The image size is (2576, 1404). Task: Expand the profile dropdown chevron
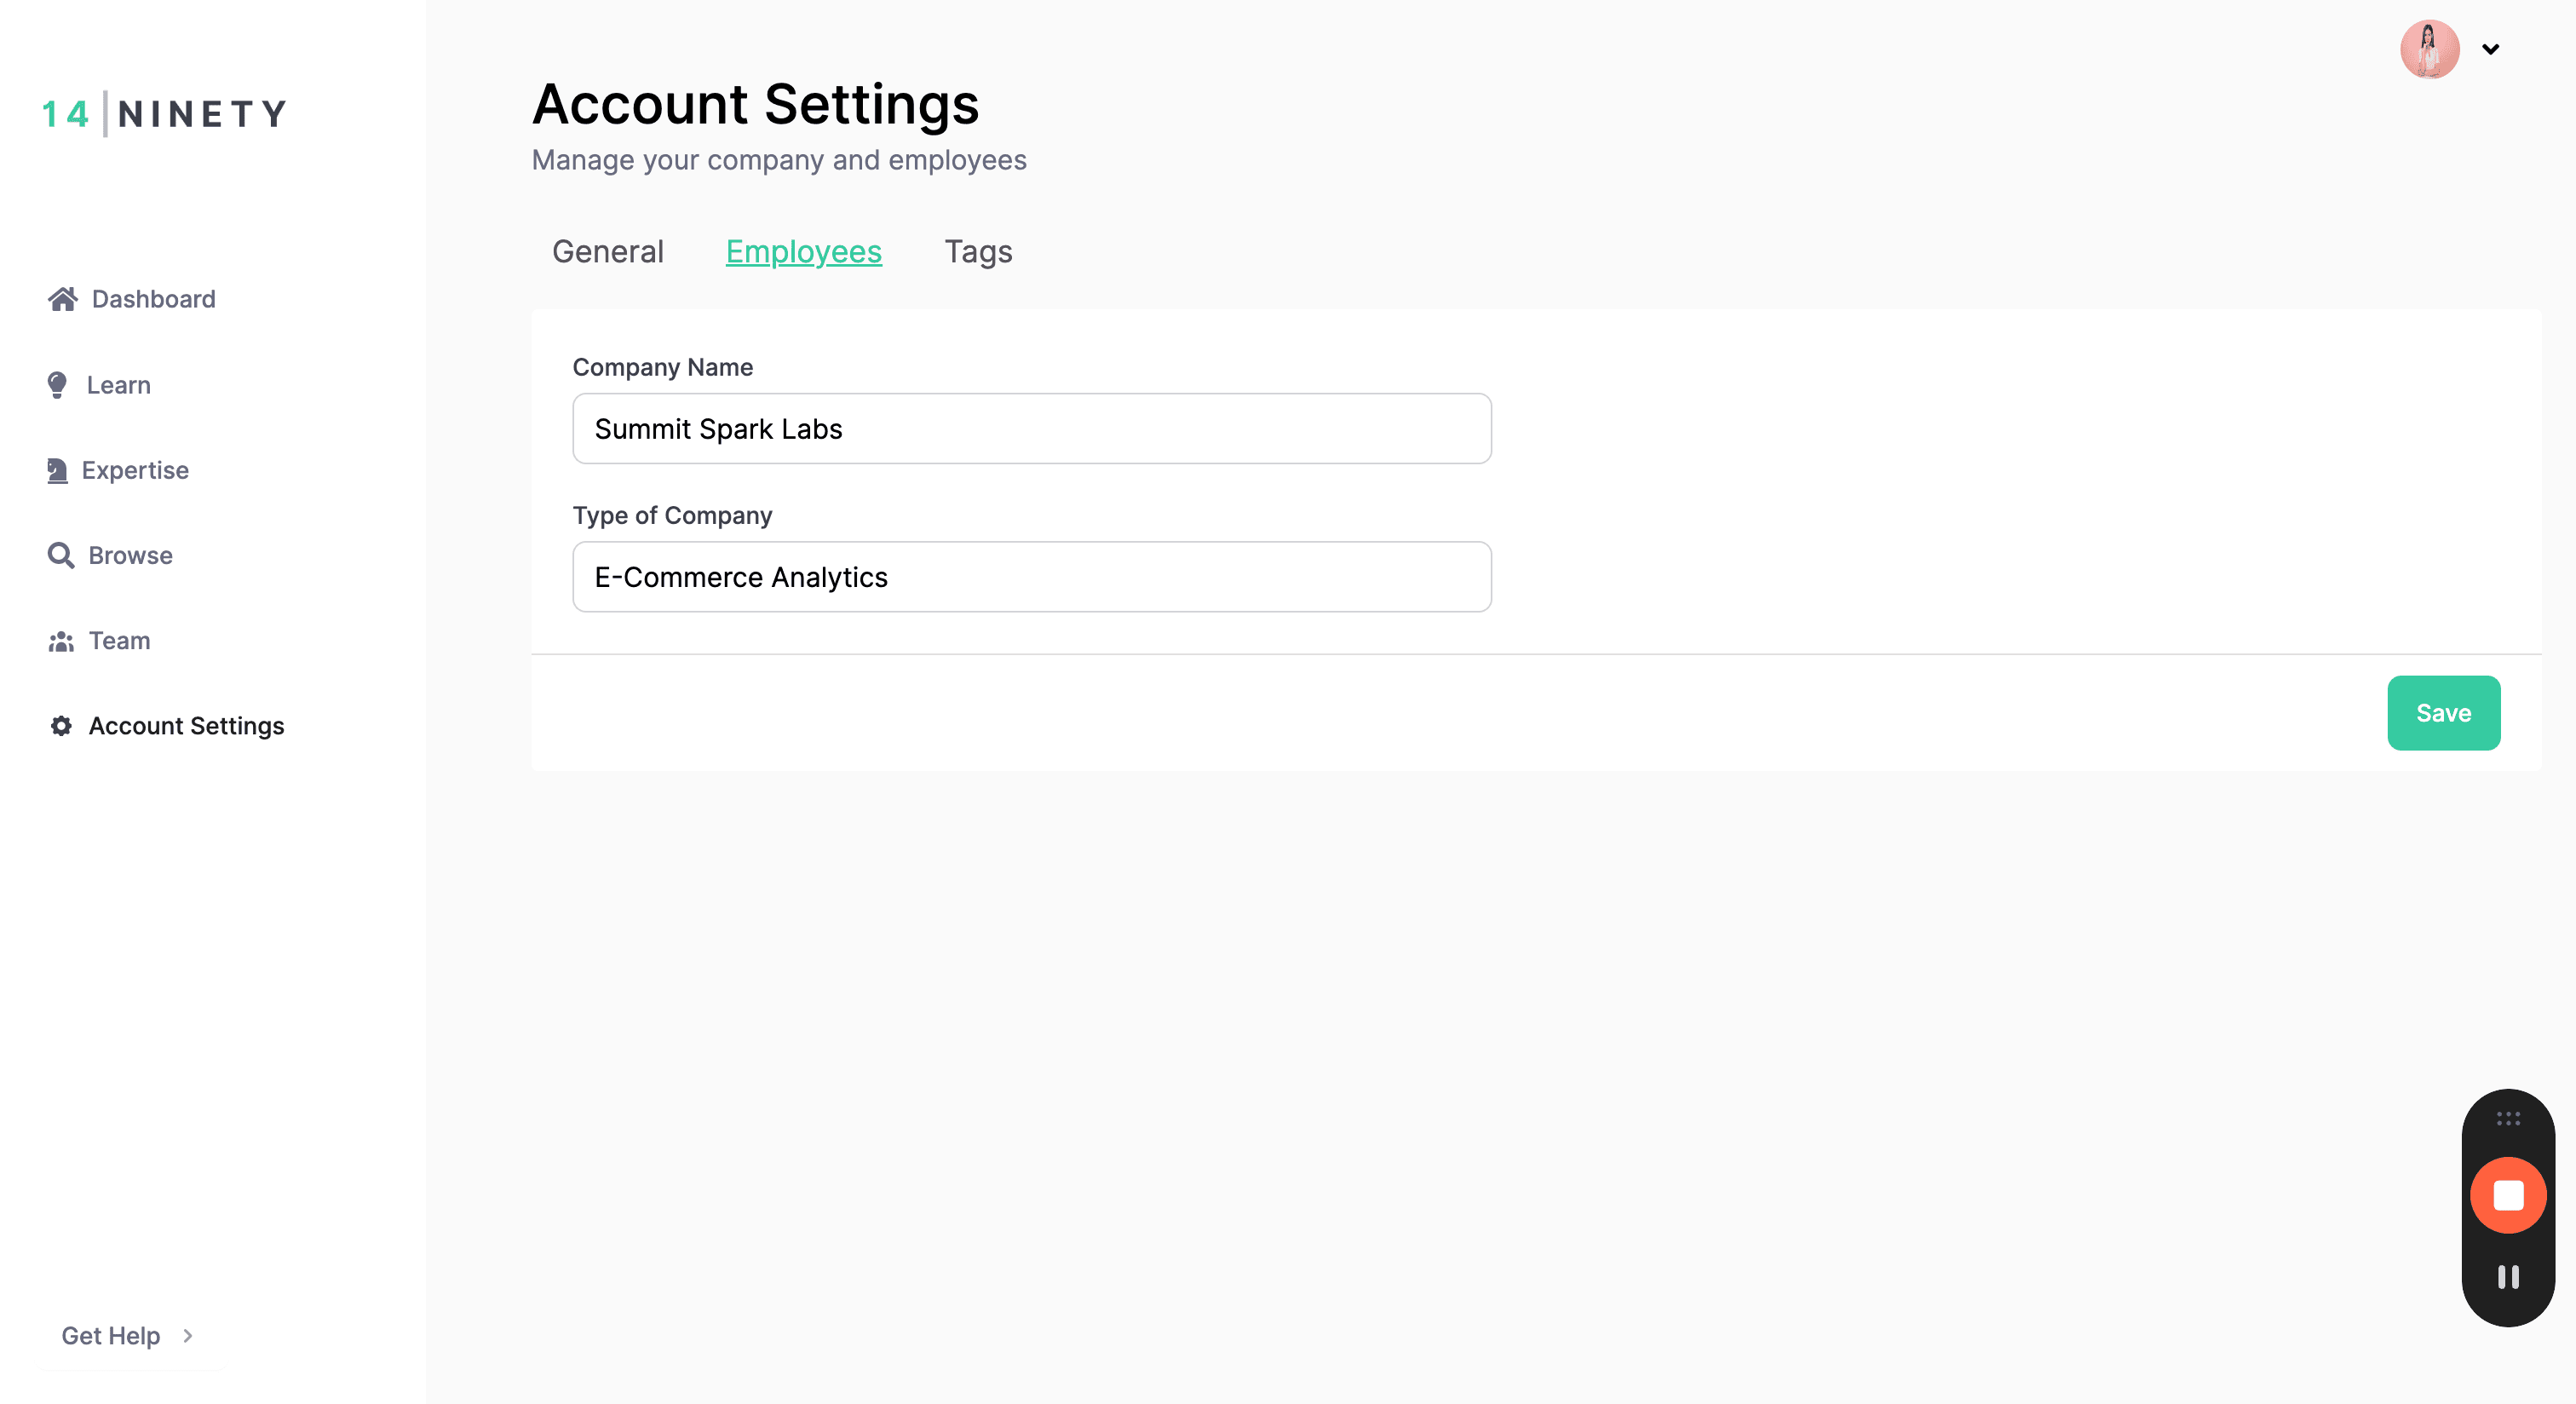click(x=2490, y=49)
